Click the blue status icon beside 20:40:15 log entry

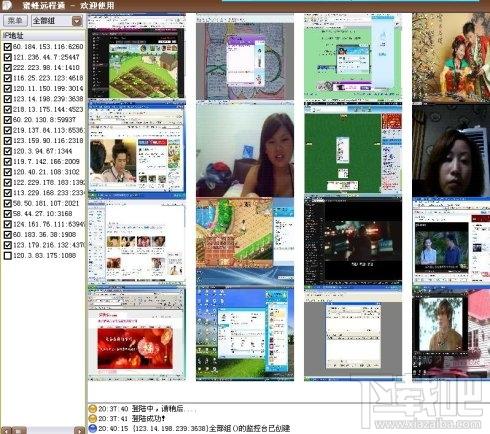click(92, 428)
